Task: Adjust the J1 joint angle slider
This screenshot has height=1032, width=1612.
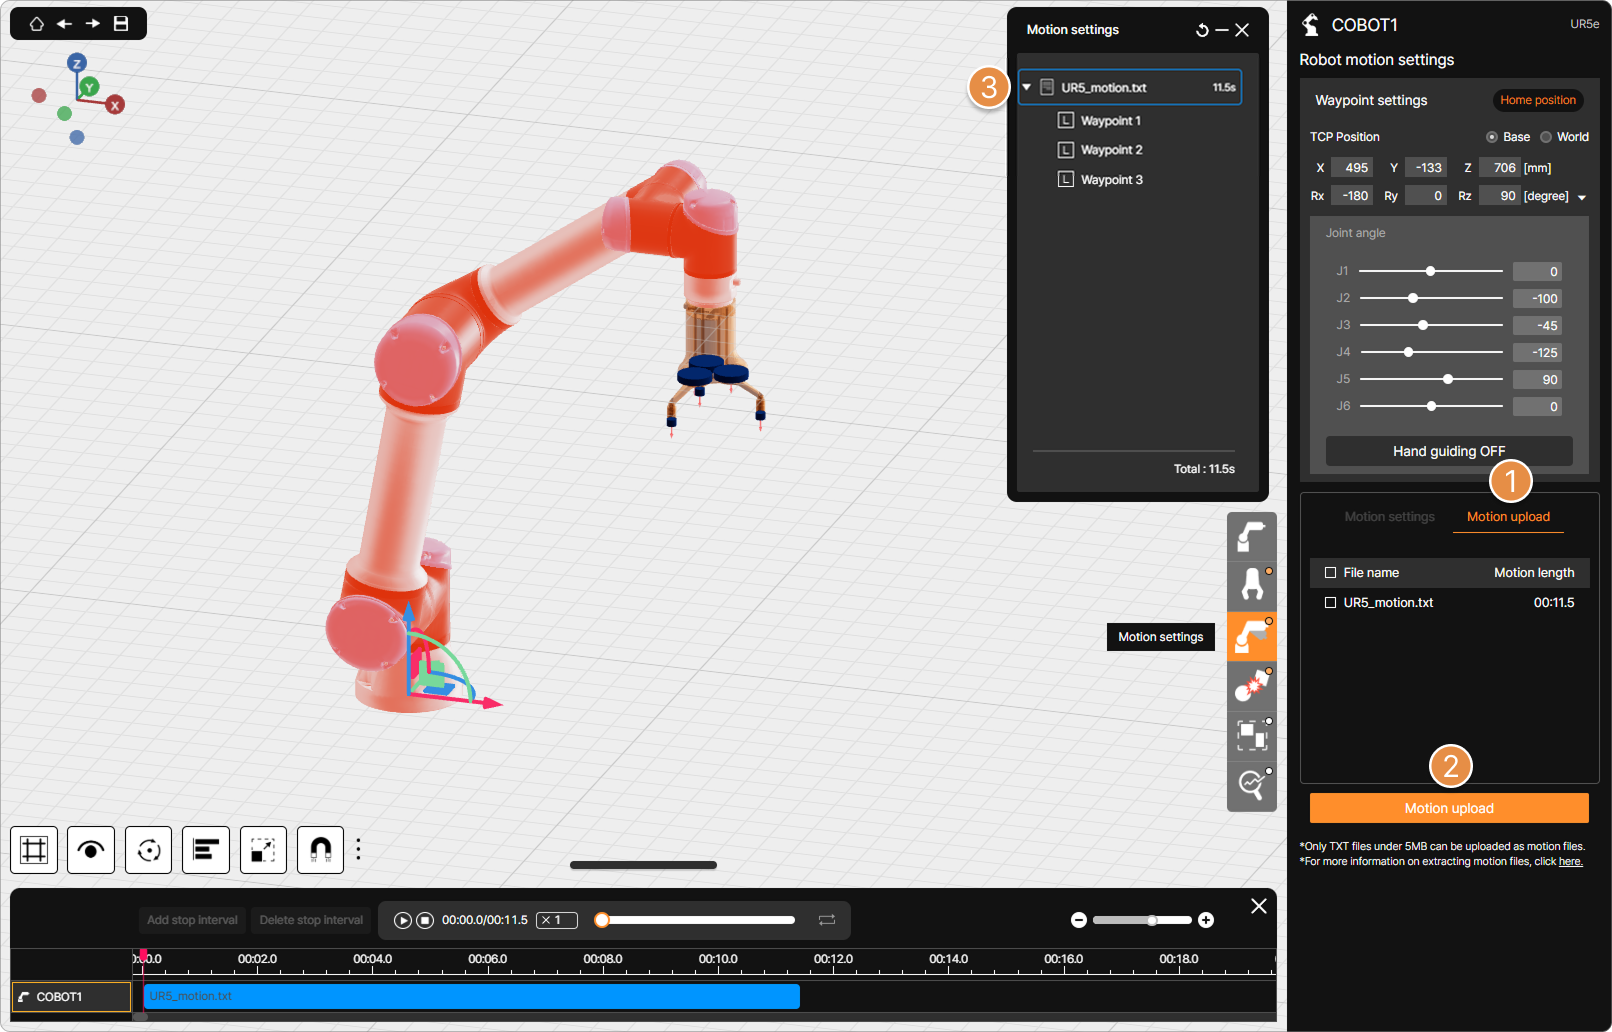Action: 1430,271
